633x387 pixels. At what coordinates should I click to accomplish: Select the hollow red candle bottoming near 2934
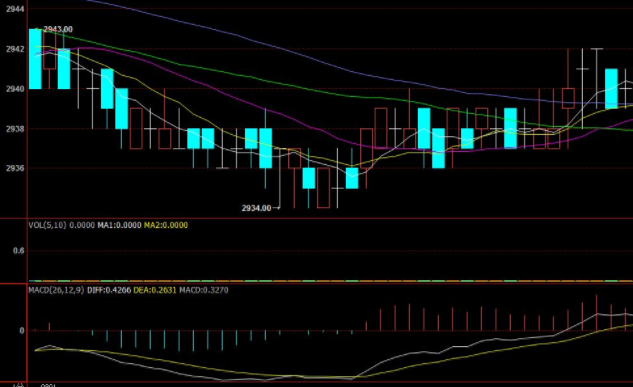tap(323, 188)
